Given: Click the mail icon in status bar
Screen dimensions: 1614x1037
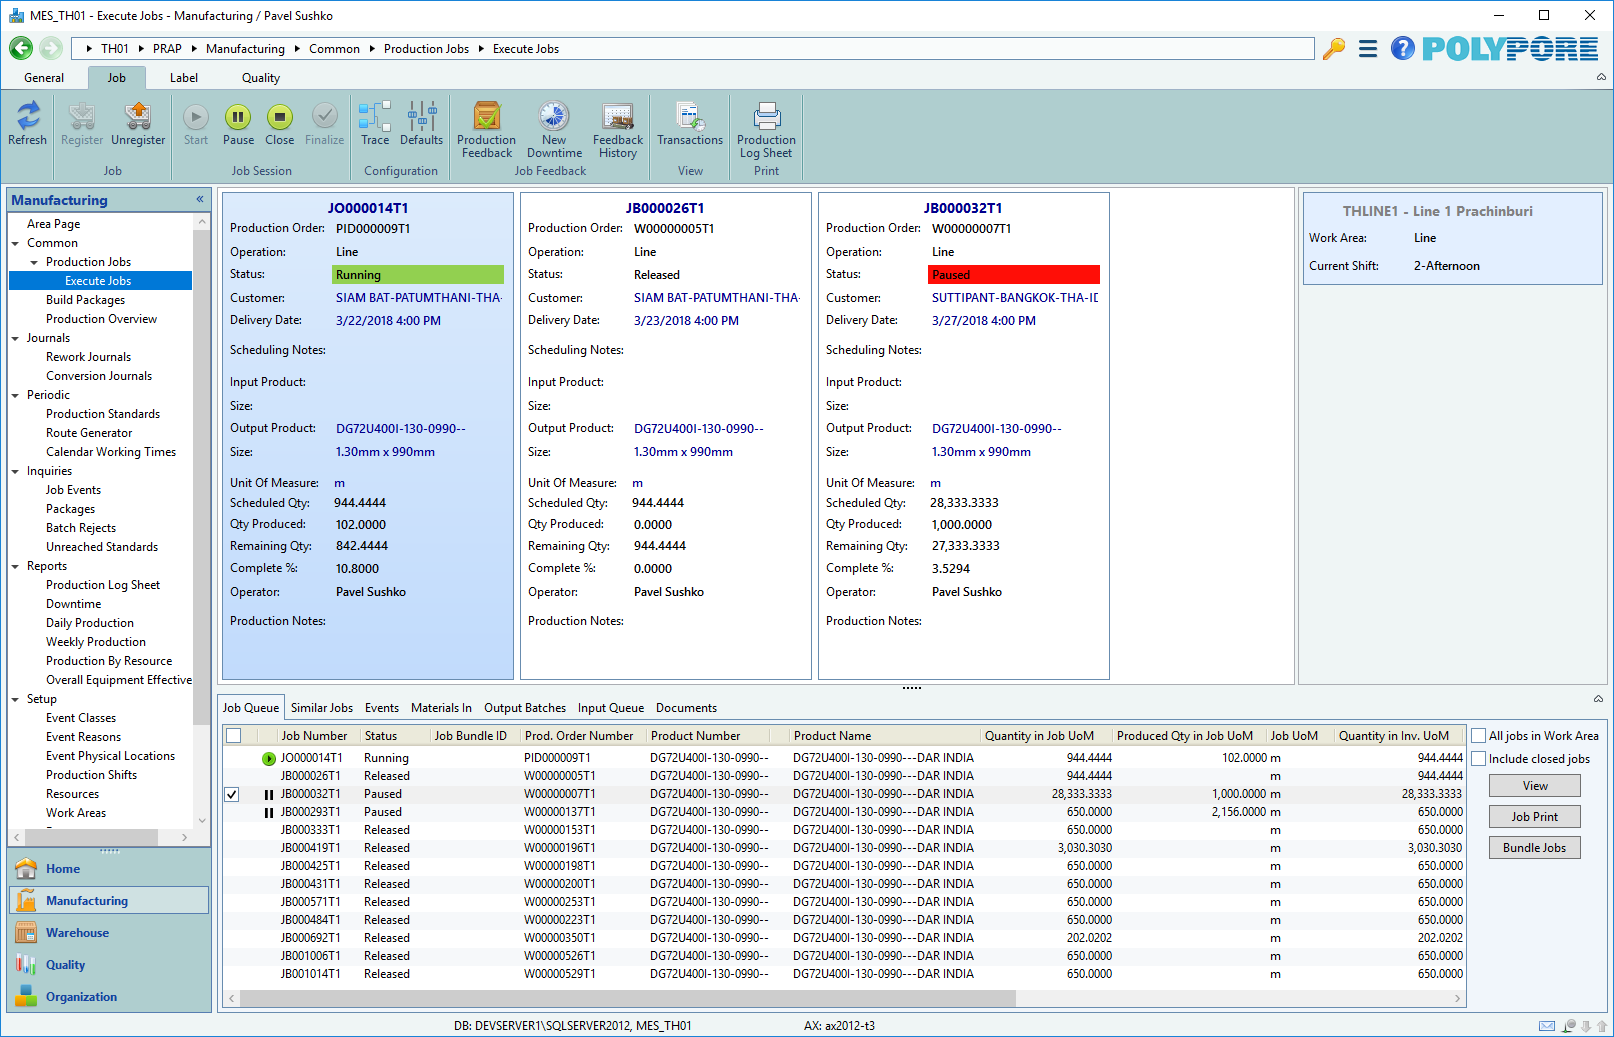Looking at the screenshot, I should click(1547, 1026).
